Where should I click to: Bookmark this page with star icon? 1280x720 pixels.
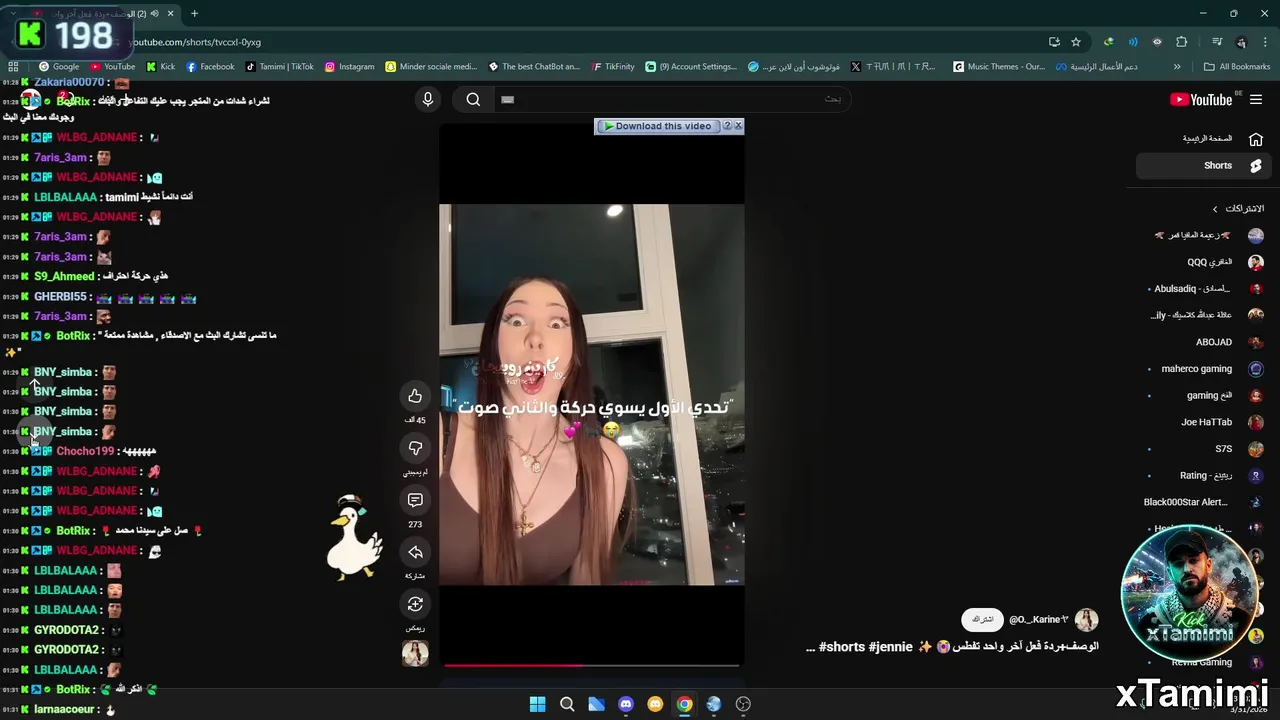pos(1076,42)
